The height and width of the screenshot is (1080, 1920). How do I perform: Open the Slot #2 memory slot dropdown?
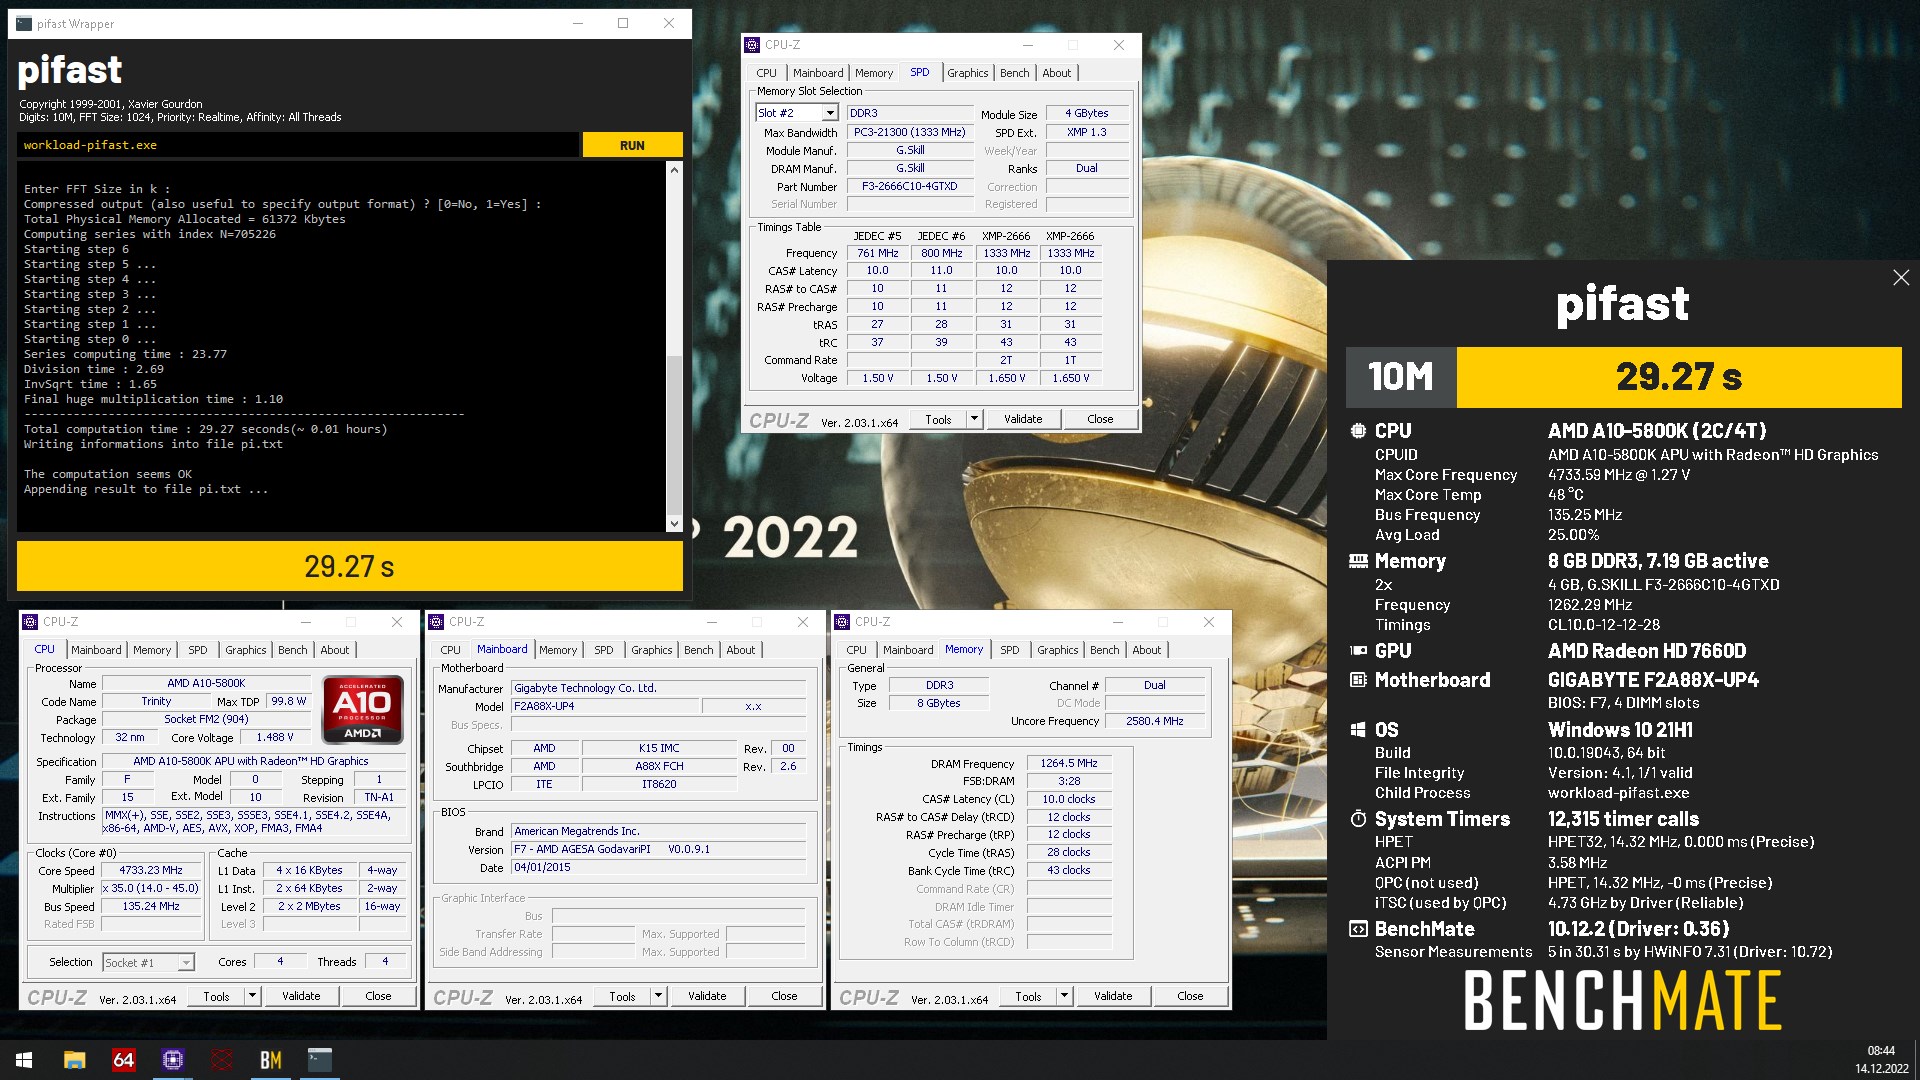tap(829, 113)
